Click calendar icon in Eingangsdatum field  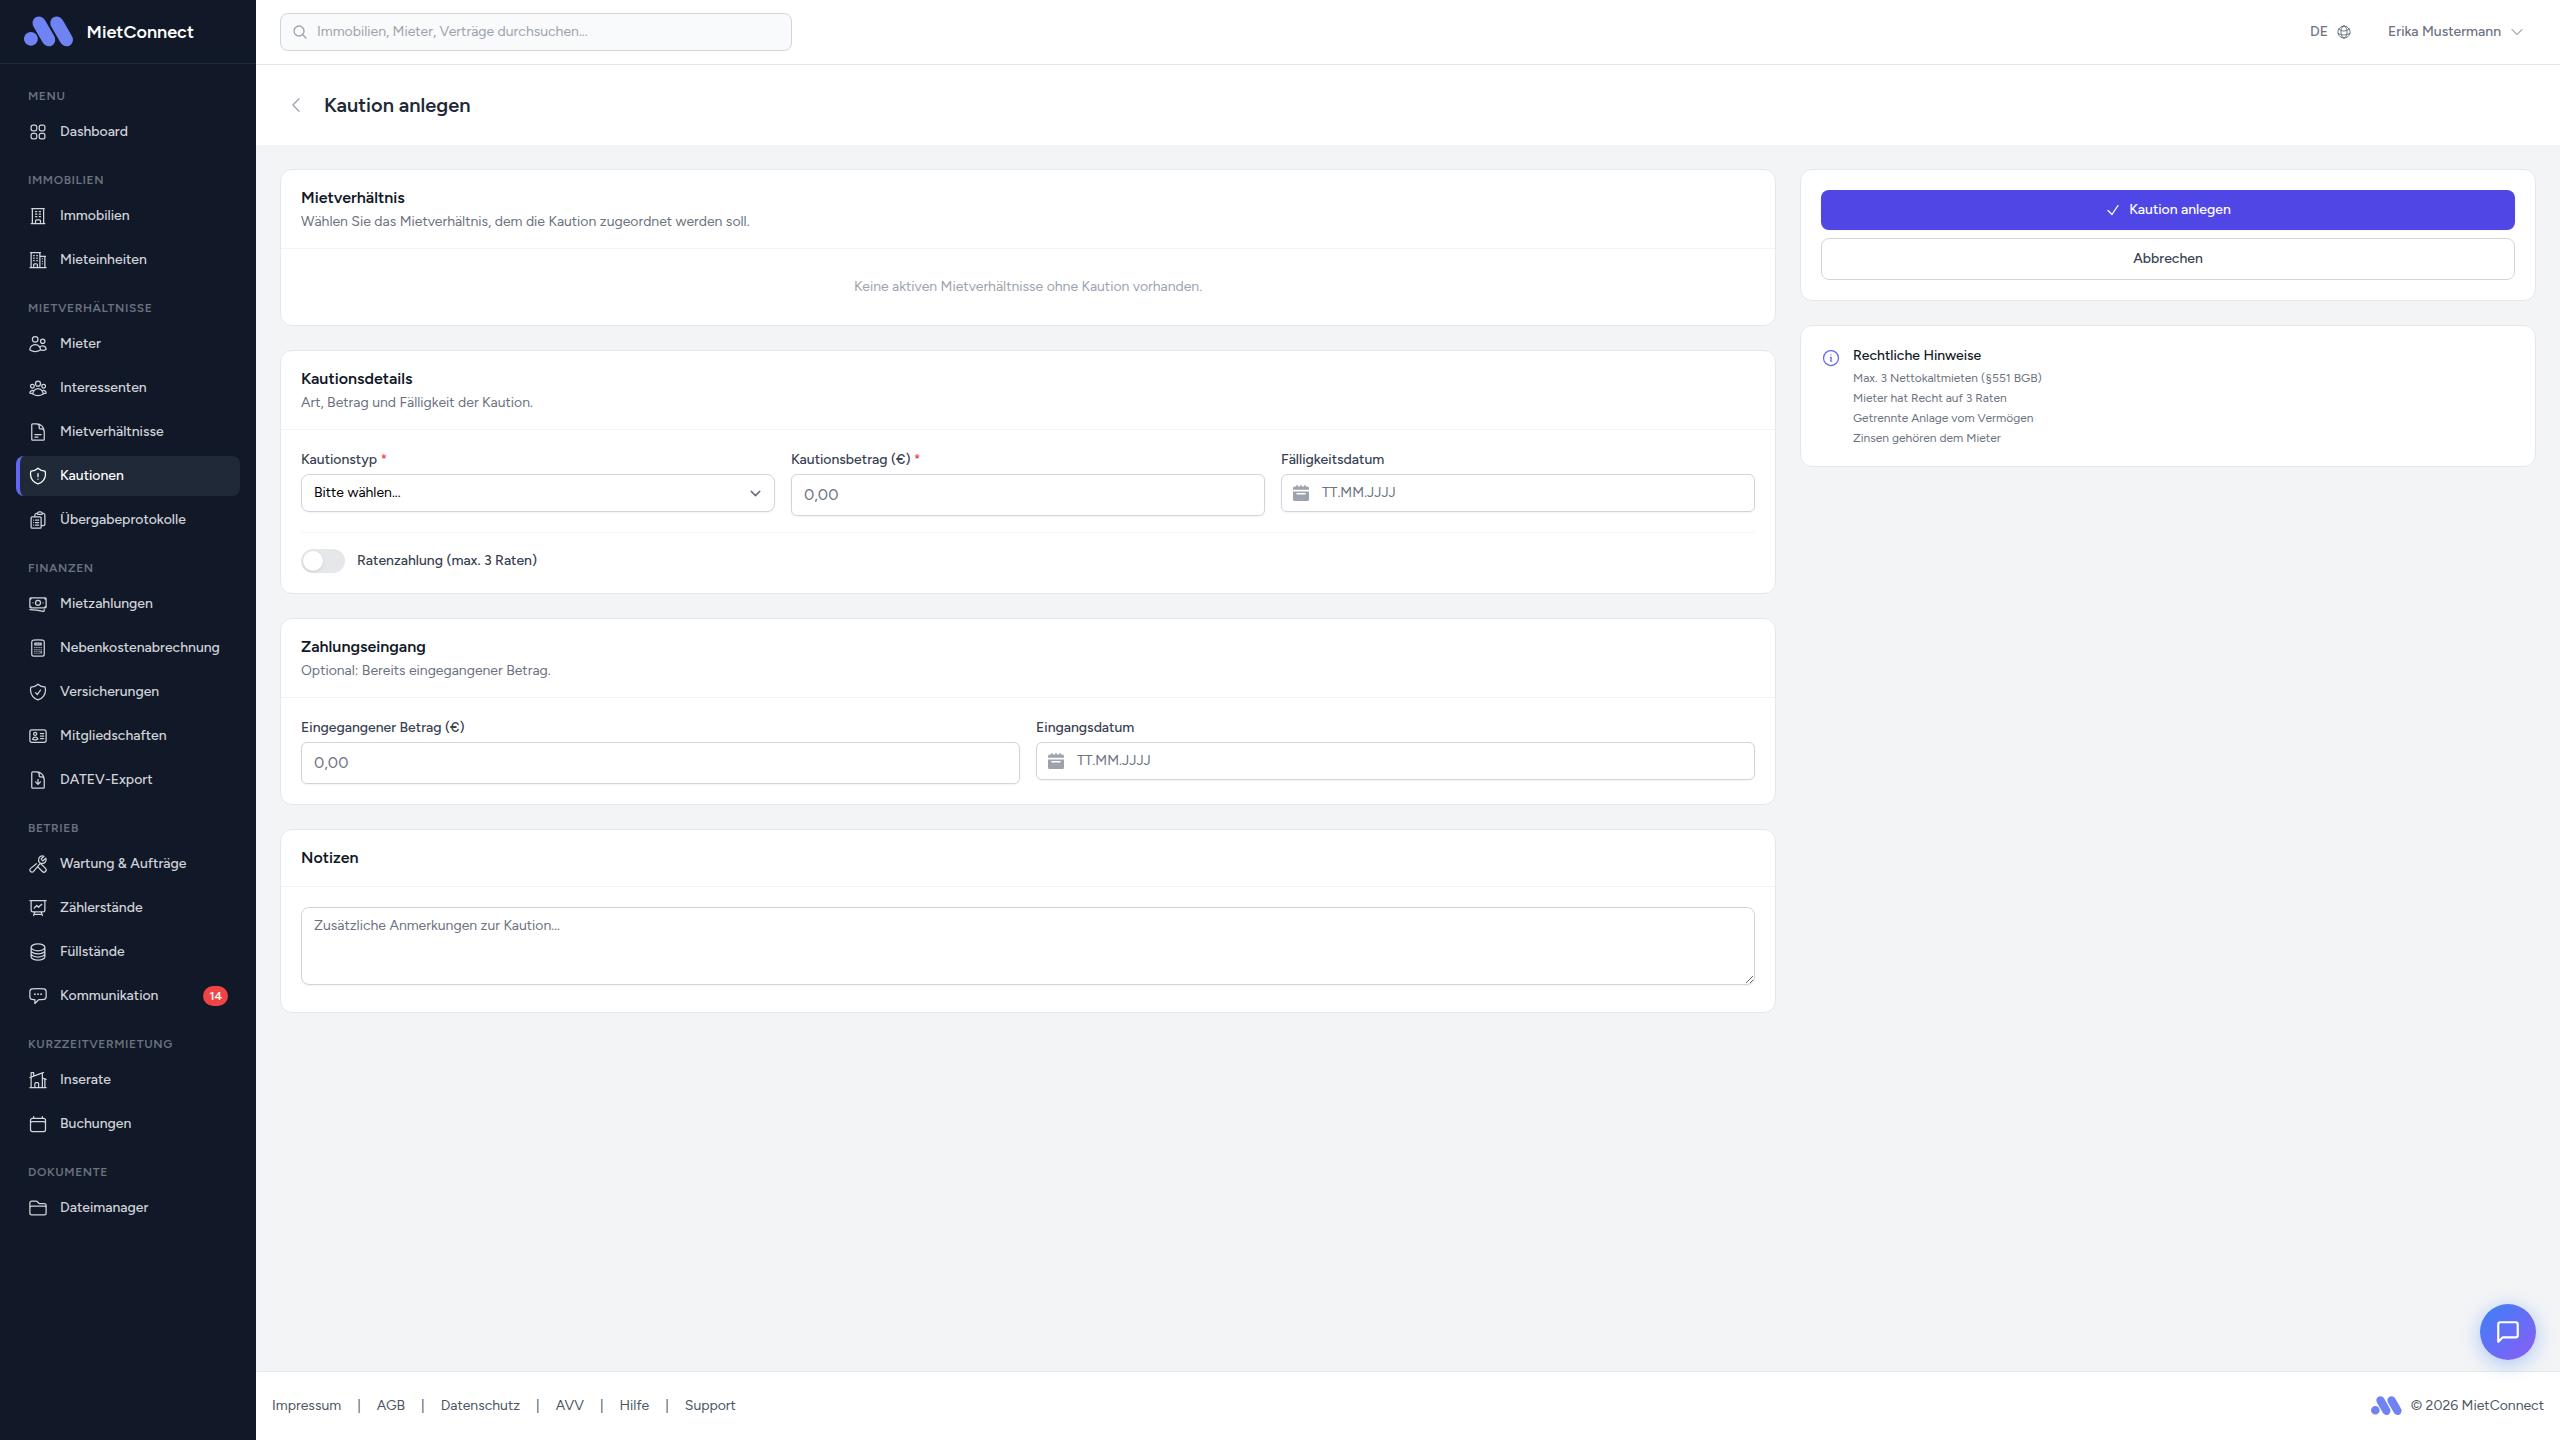1056,761
